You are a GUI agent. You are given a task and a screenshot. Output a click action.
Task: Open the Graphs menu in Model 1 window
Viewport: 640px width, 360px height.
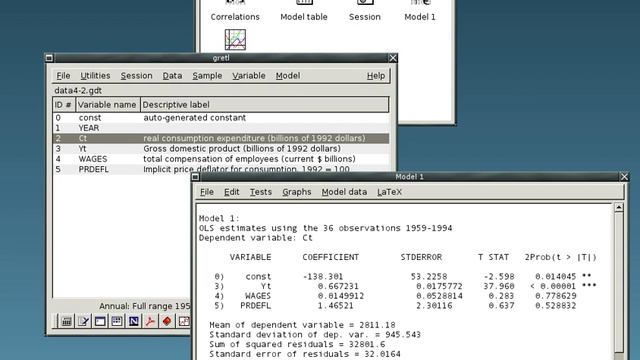tap(297, 192)
